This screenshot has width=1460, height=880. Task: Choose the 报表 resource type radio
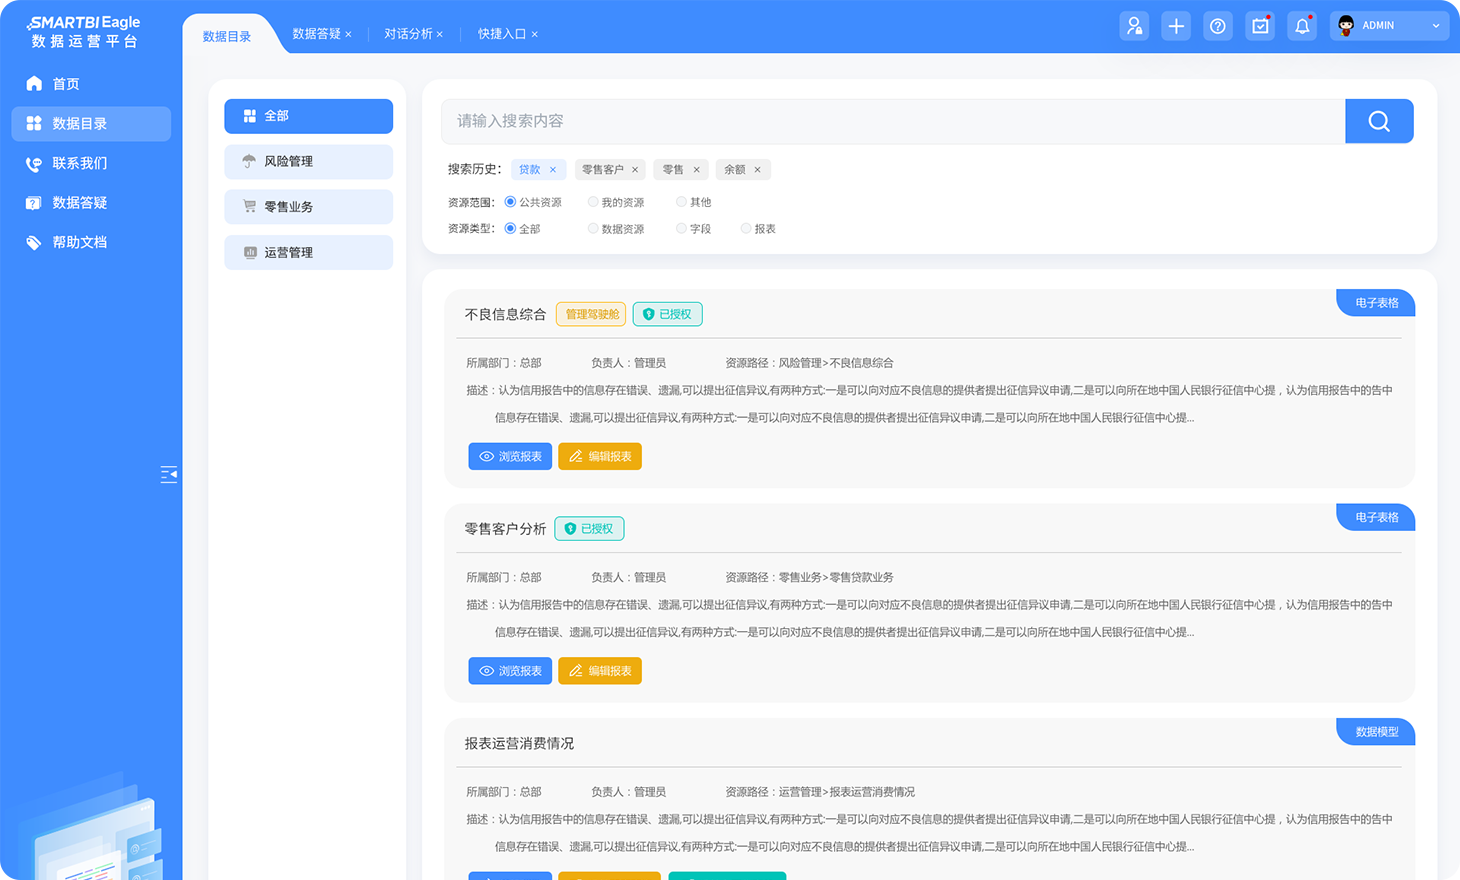tap(746, 229)
